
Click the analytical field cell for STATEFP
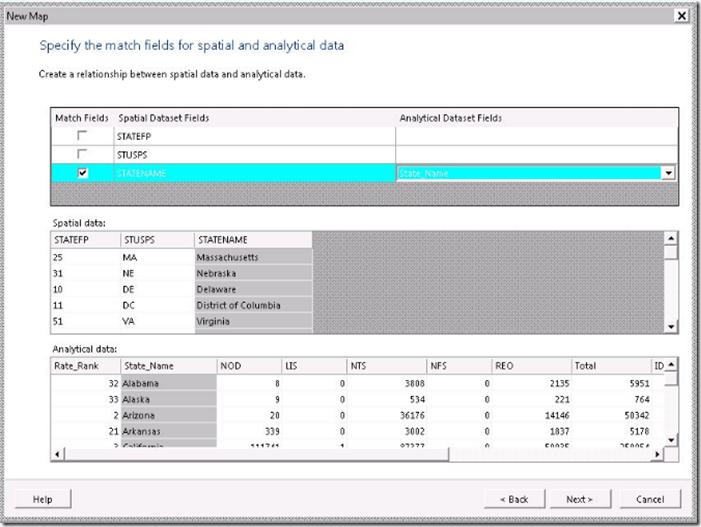[536, 136]
